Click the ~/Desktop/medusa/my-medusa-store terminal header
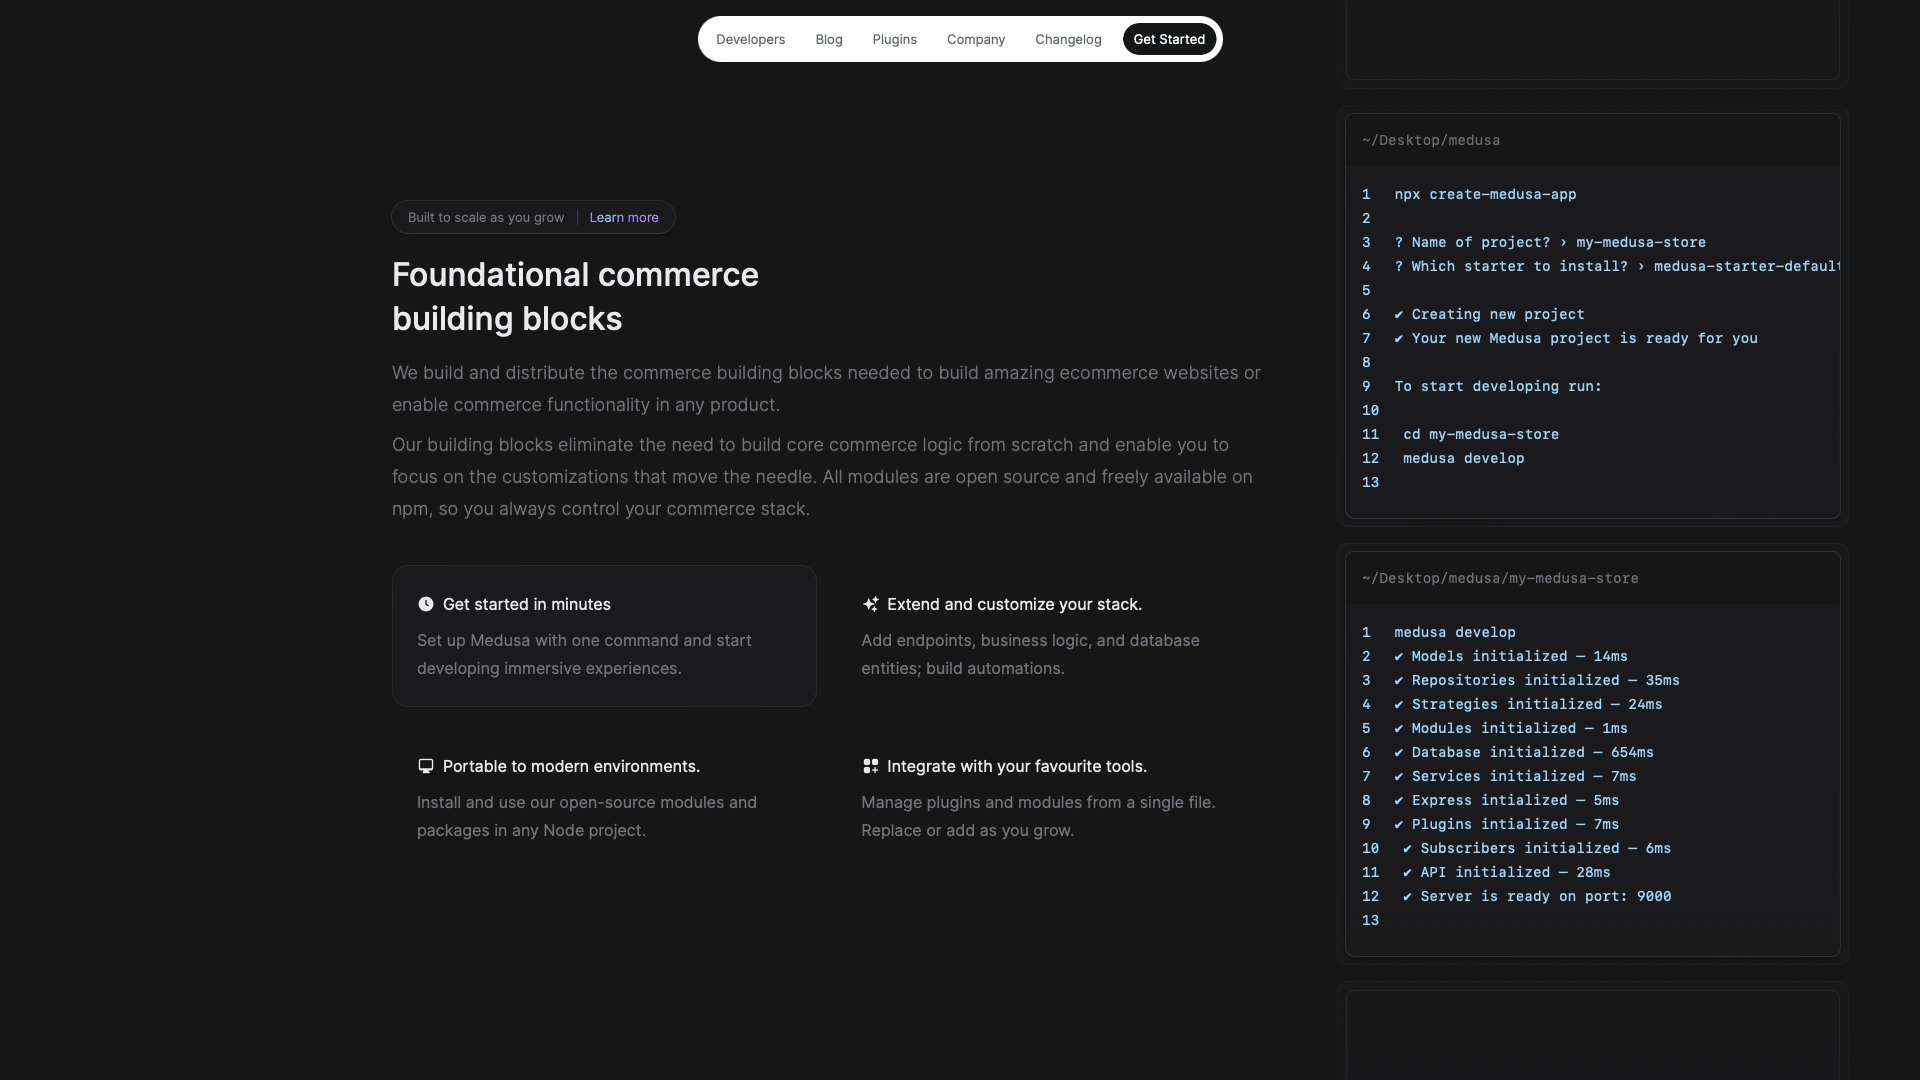 pyautogui.click(x=1500, y=578)
